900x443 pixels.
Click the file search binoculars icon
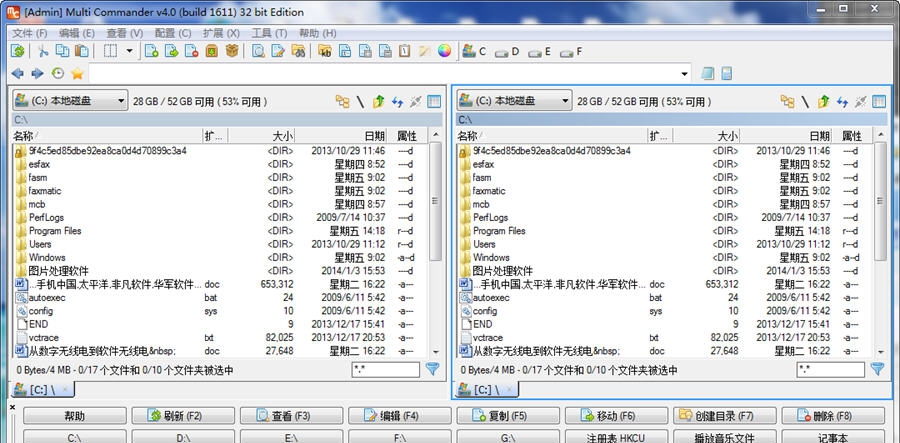coord(298,51)
